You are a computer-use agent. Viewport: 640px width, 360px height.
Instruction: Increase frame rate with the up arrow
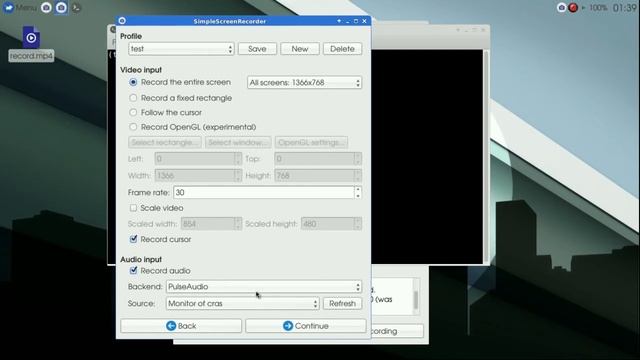(358, 189)
